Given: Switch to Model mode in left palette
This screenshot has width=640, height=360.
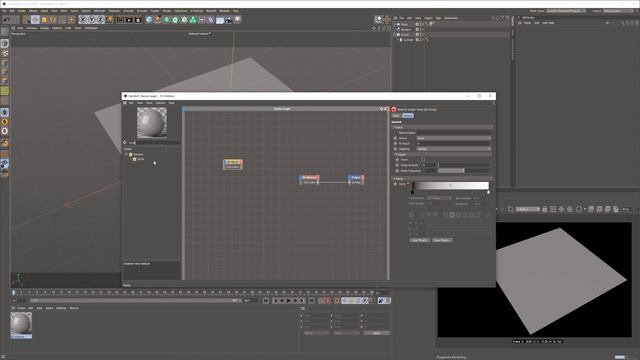Looking at the screenshot, I should (5, 44).
